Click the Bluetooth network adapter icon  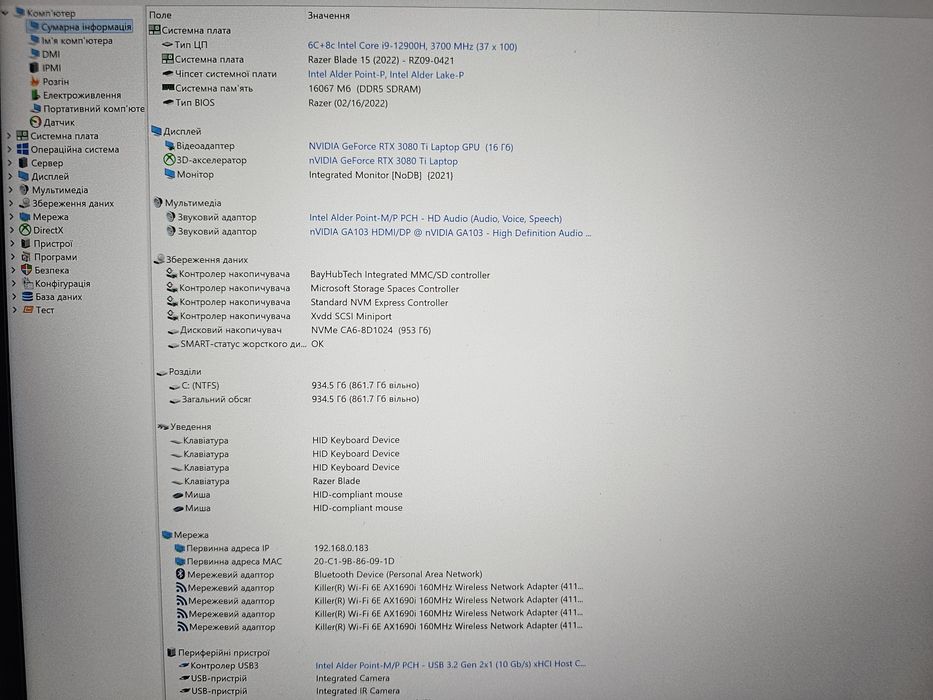(180, 574)
